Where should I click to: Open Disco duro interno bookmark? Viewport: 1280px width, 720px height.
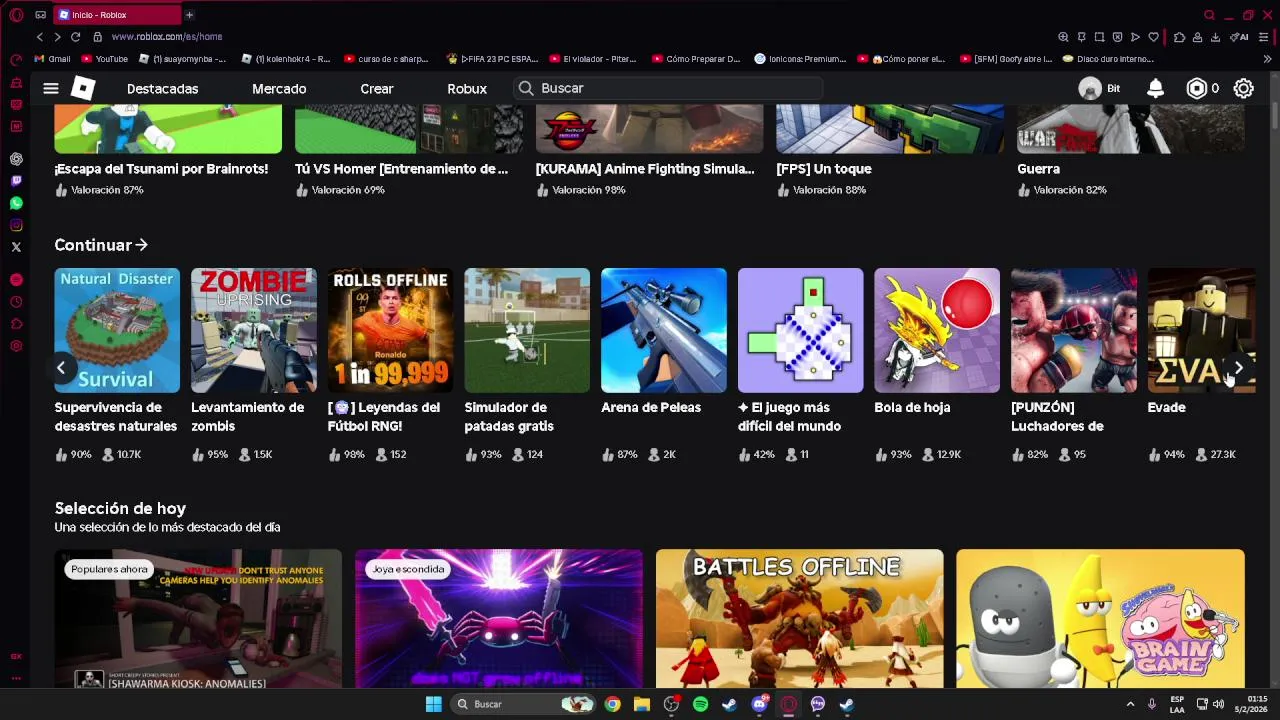[x=1108, y=59]
